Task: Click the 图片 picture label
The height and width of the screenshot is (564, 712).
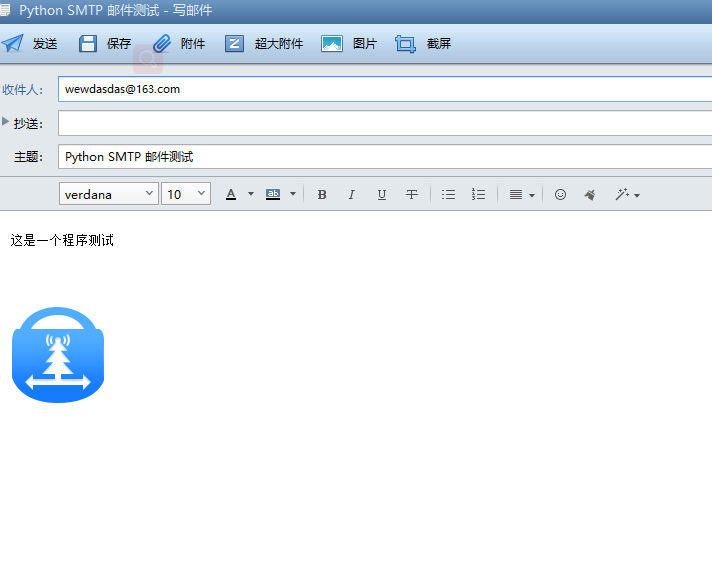Action: 365,44
